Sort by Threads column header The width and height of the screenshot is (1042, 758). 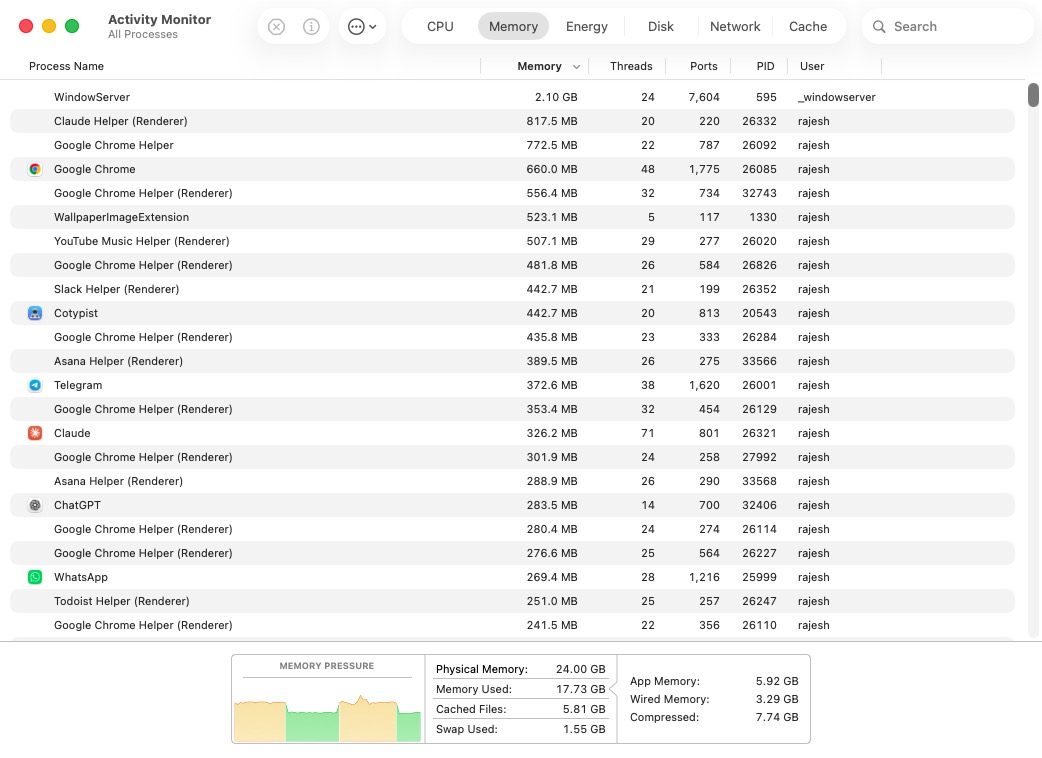[x=631, y=66]
